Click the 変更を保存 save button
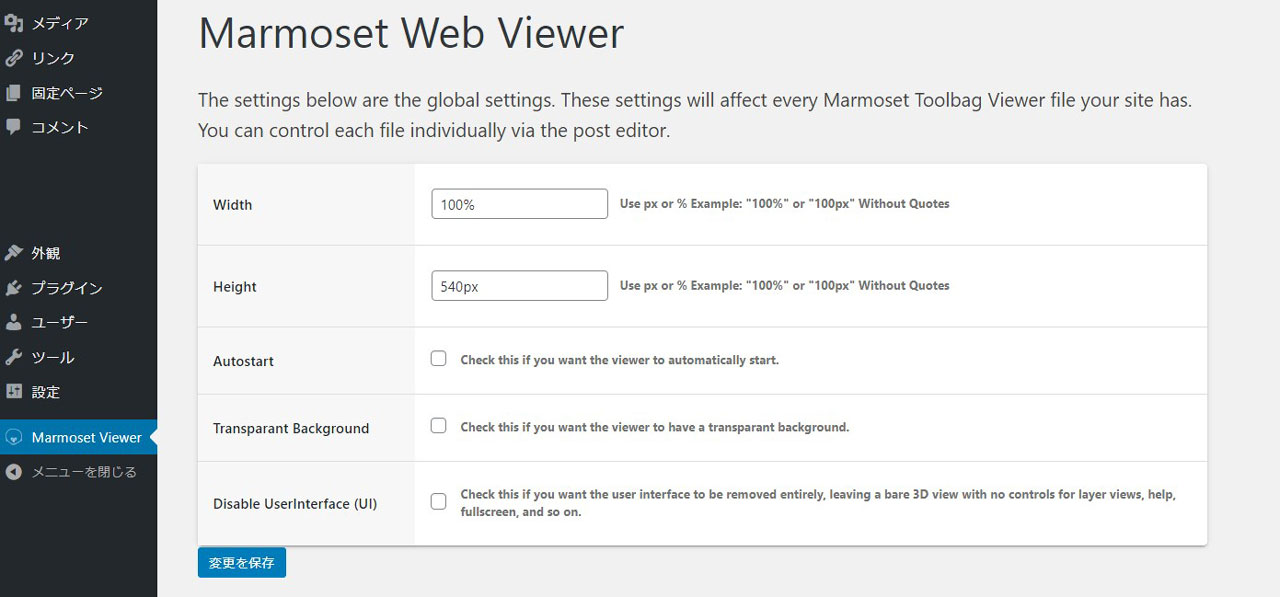 [241, 562]
